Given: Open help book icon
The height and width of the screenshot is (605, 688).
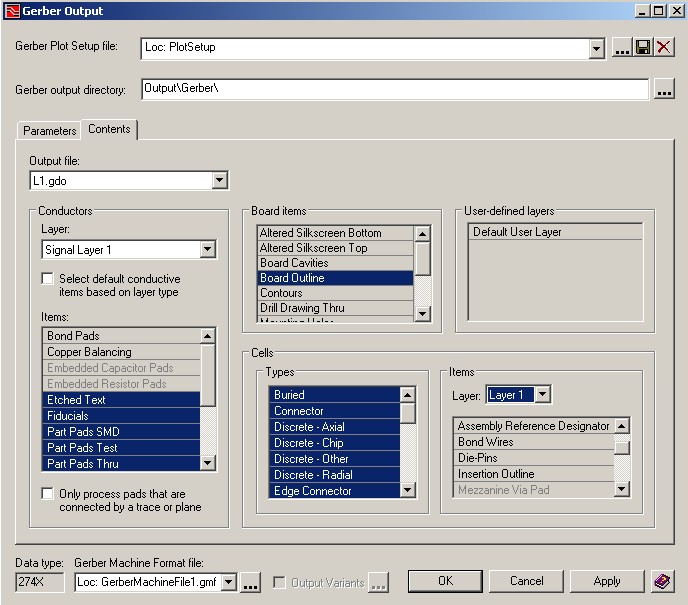Looking at the screenshot, I should pos(662,582).
